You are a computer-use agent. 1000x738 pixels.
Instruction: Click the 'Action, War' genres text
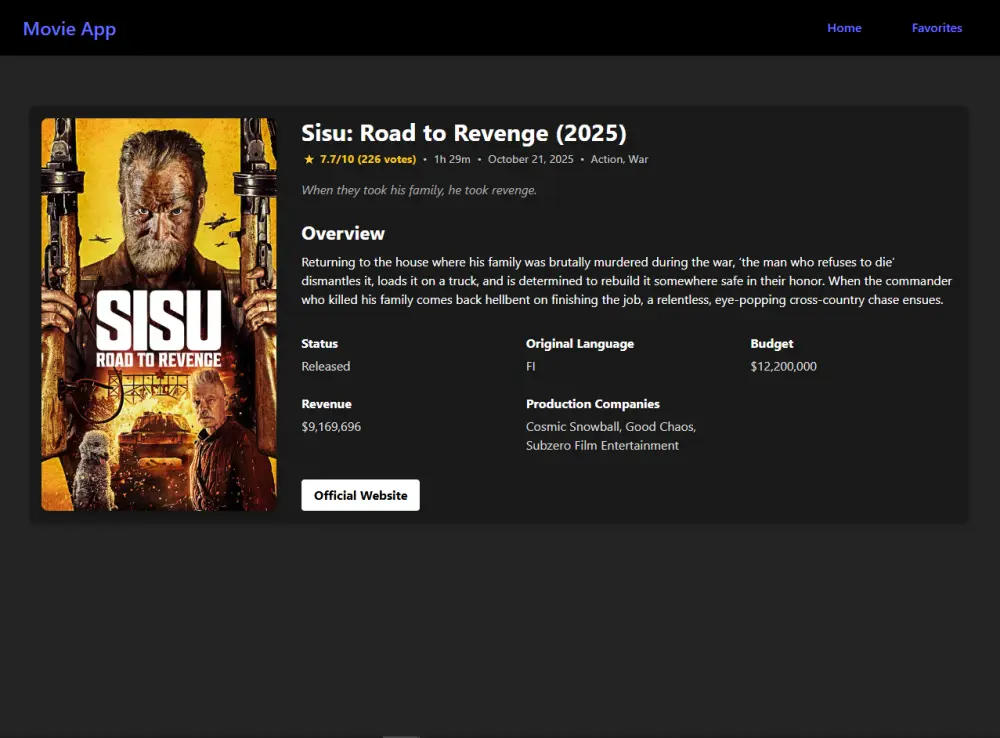619,159
